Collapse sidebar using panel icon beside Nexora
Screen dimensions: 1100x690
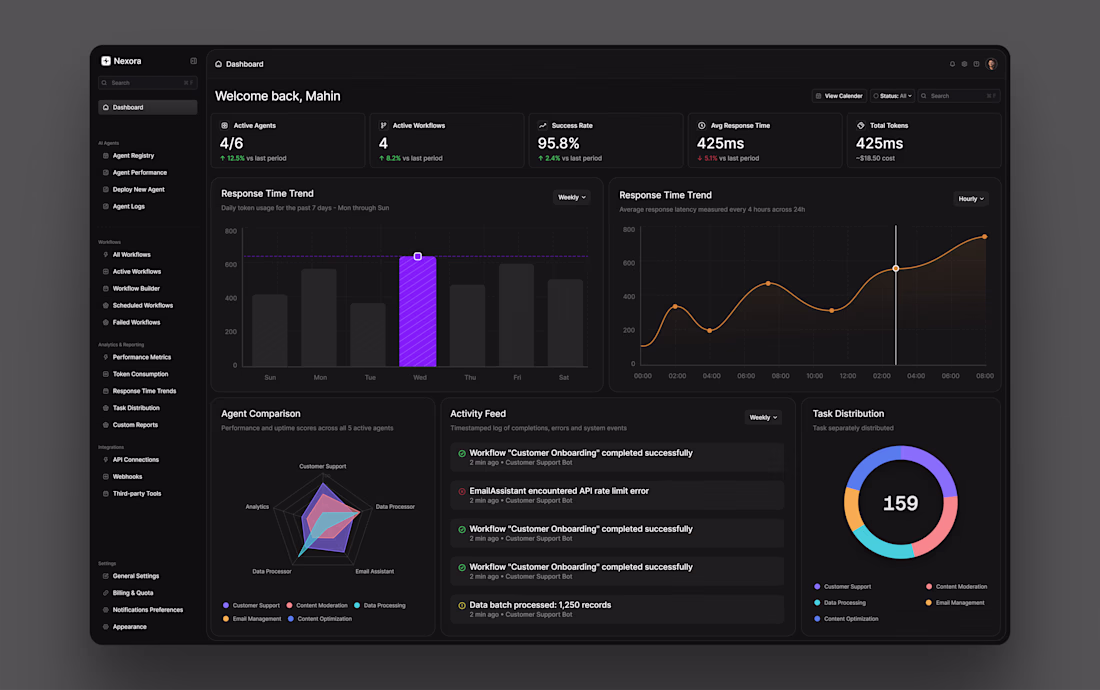click(x=194, y=61)
